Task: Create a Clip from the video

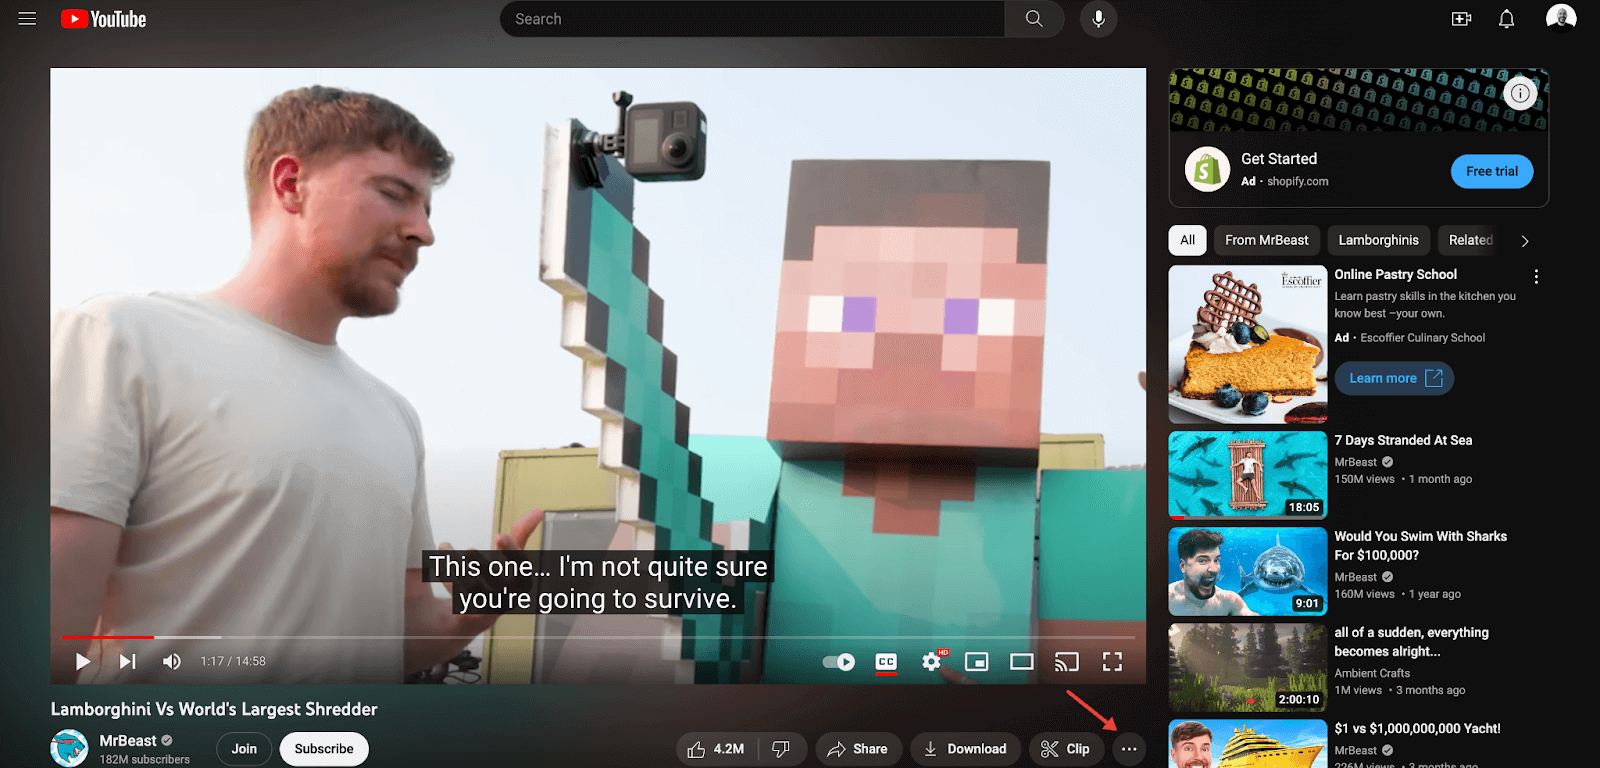Action: (x=1066, y=749)
